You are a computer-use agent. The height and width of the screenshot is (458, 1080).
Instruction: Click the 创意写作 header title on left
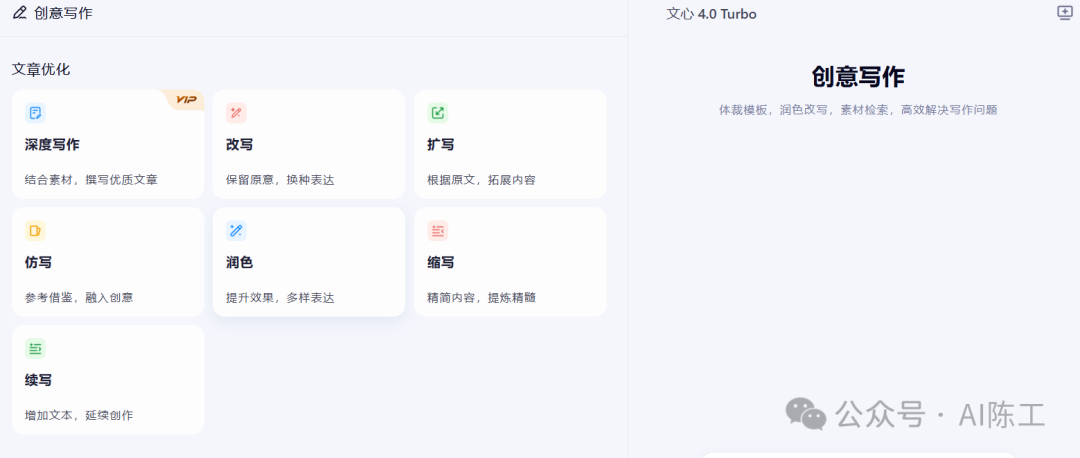64,13
